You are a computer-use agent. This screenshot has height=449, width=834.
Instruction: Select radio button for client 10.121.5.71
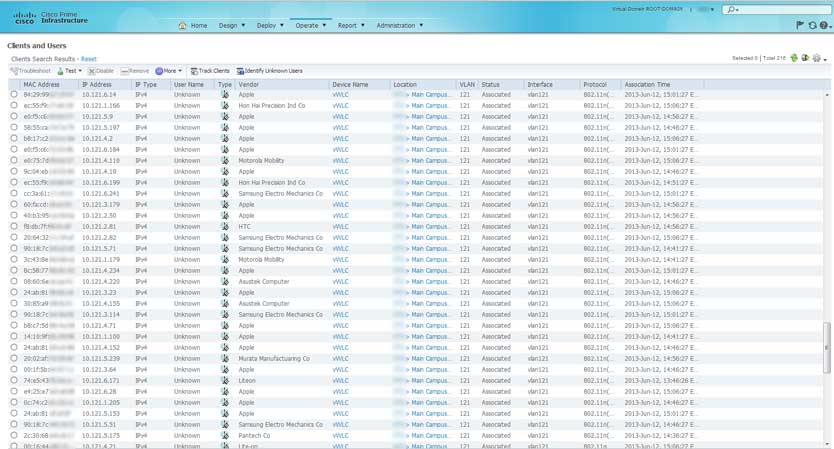[14, 248]
